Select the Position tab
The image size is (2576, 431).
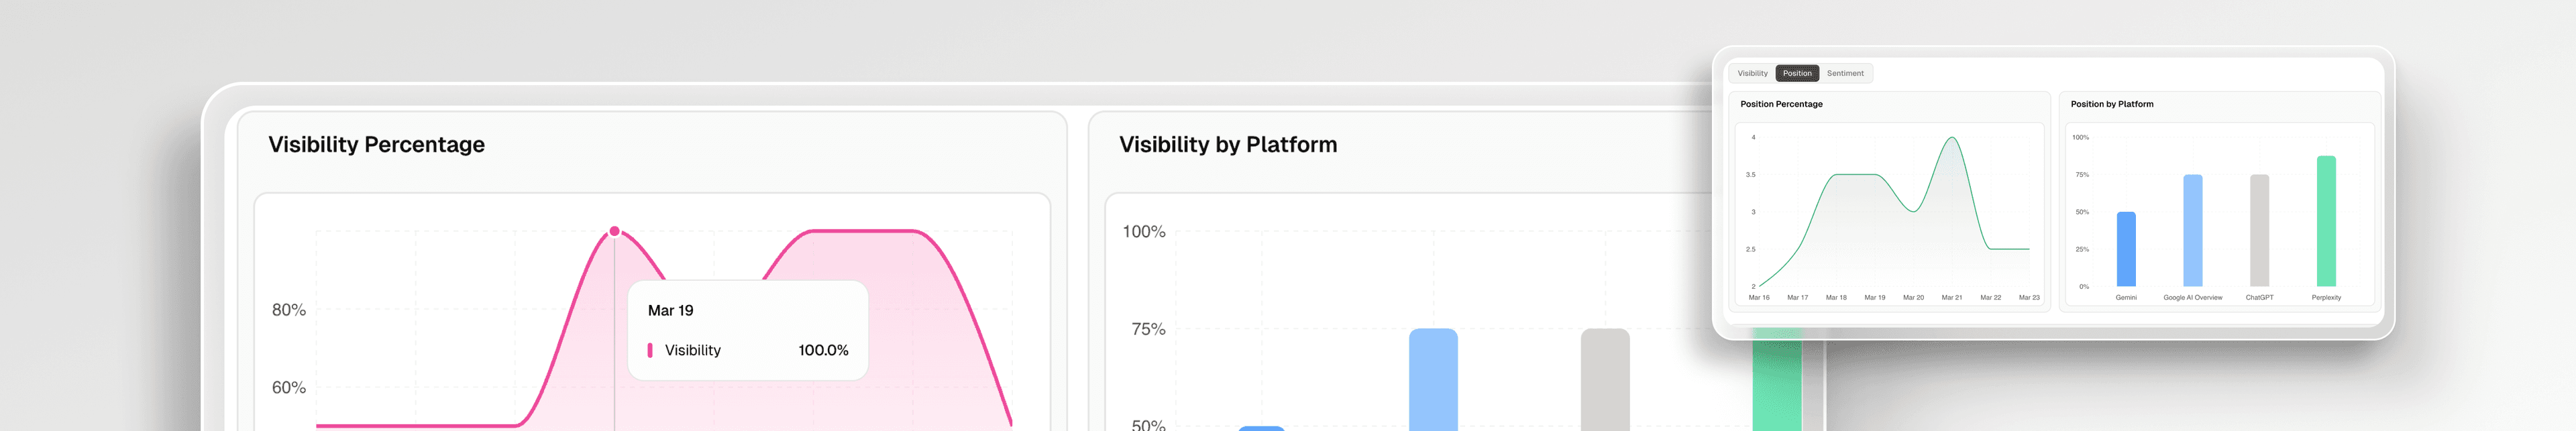tap(1797, 73)
